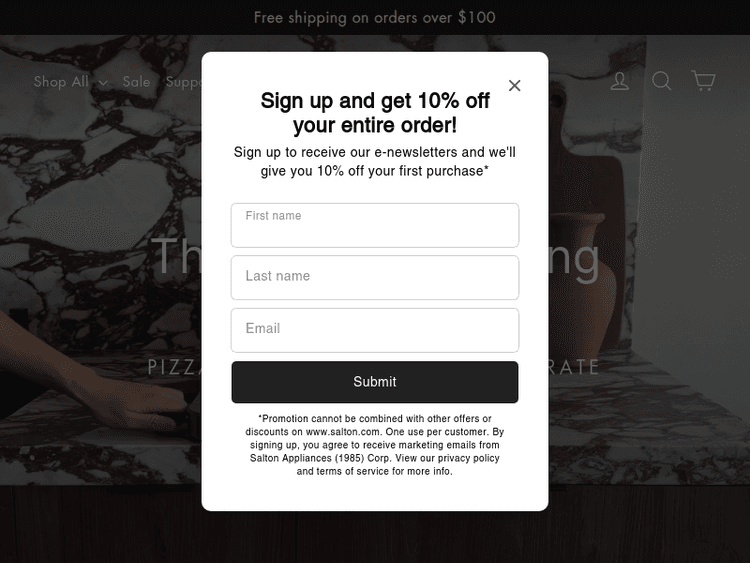This screenshot has width=750, height=563.
Task: Click into the Last name field
Action: point(375,277)
